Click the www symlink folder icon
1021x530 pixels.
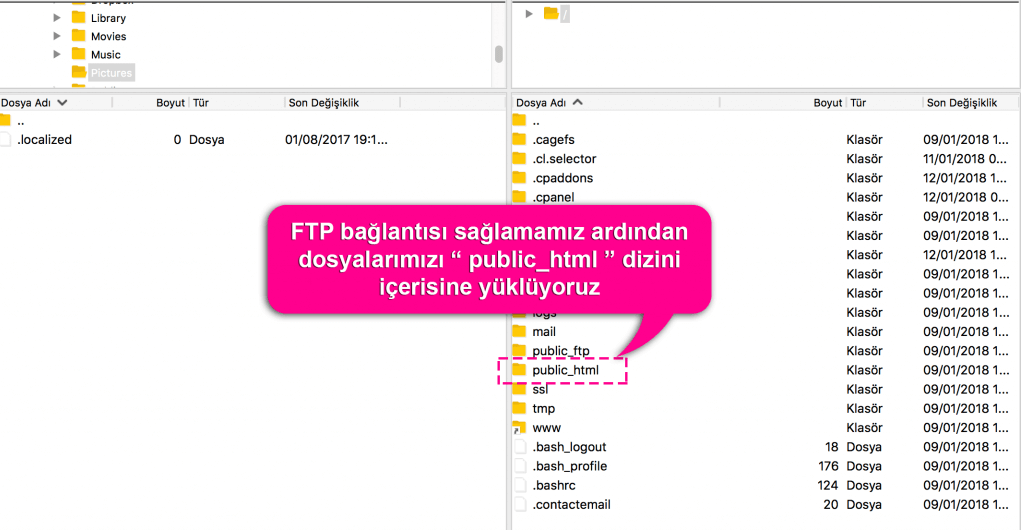519,428
